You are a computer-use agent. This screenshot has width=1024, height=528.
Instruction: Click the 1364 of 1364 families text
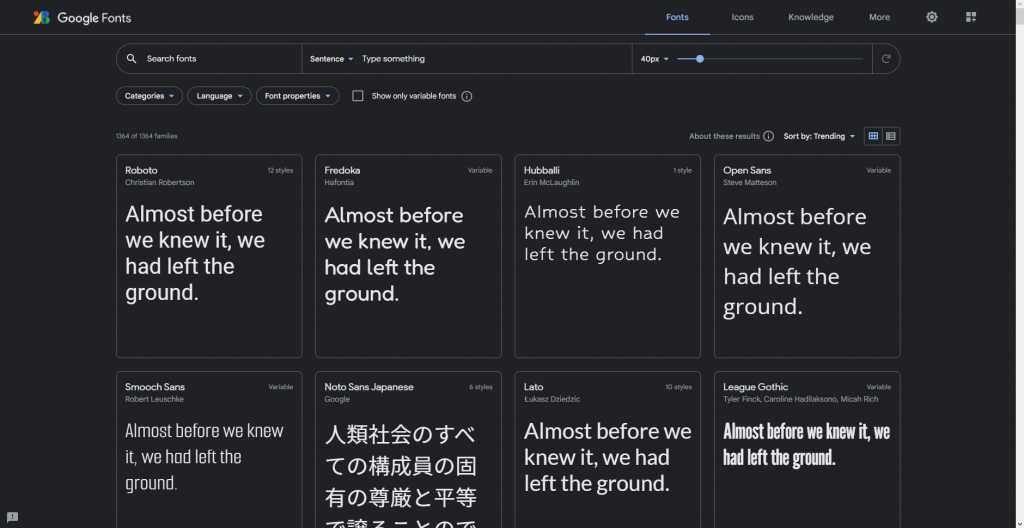(146, 137)
